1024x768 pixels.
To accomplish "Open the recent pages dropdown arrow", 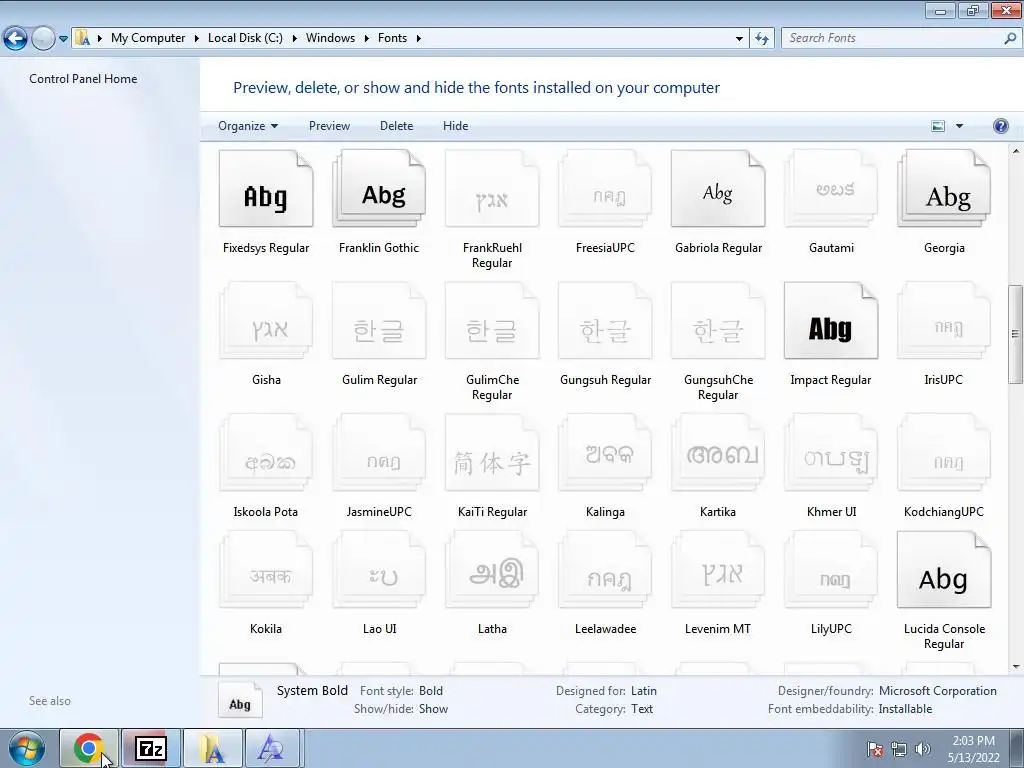I will (63, 39).
